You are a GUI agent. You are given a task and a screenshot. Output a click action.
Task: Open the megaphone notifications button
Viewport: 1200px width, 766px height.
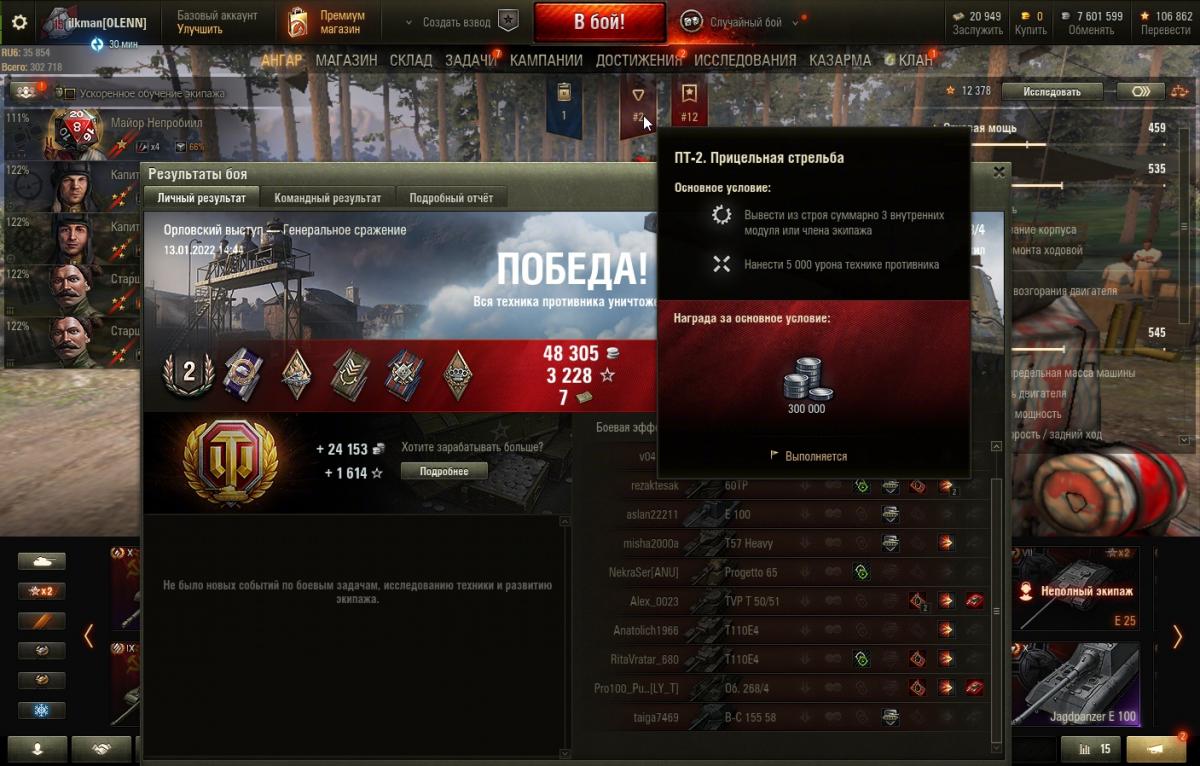pos(1156,749)
